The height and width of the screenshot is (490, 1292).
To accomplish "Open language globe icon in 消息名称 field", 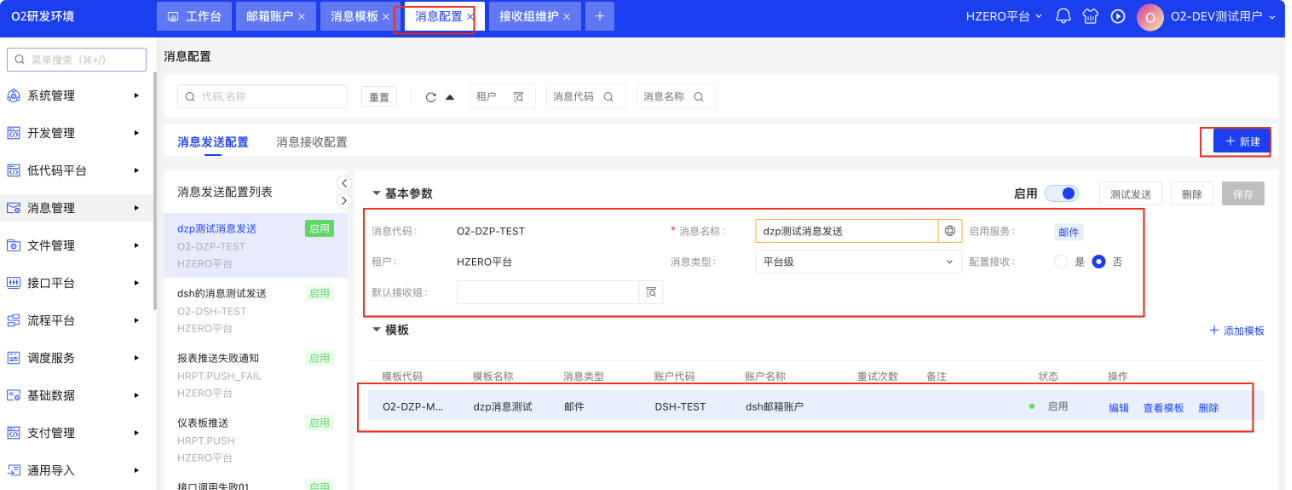I will [x=950, y=231].
